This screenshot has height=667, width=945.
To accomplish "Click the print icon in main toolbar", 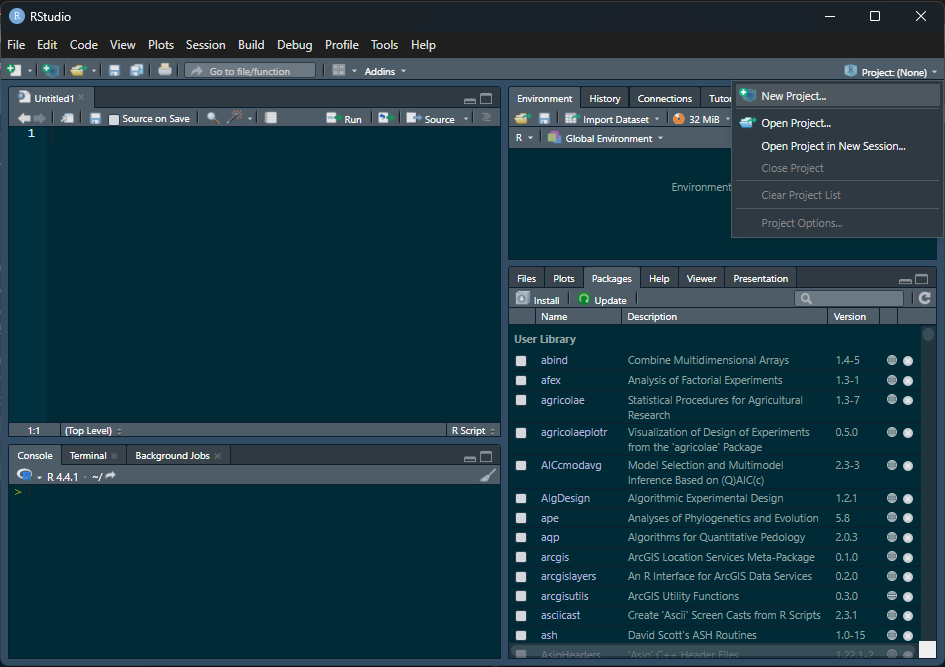I will (165, 71).
